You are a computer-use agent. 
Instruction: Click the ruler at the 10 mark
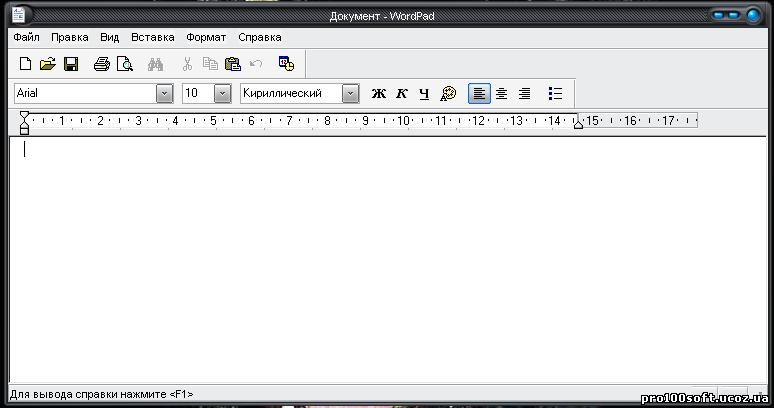coord(403,121)
